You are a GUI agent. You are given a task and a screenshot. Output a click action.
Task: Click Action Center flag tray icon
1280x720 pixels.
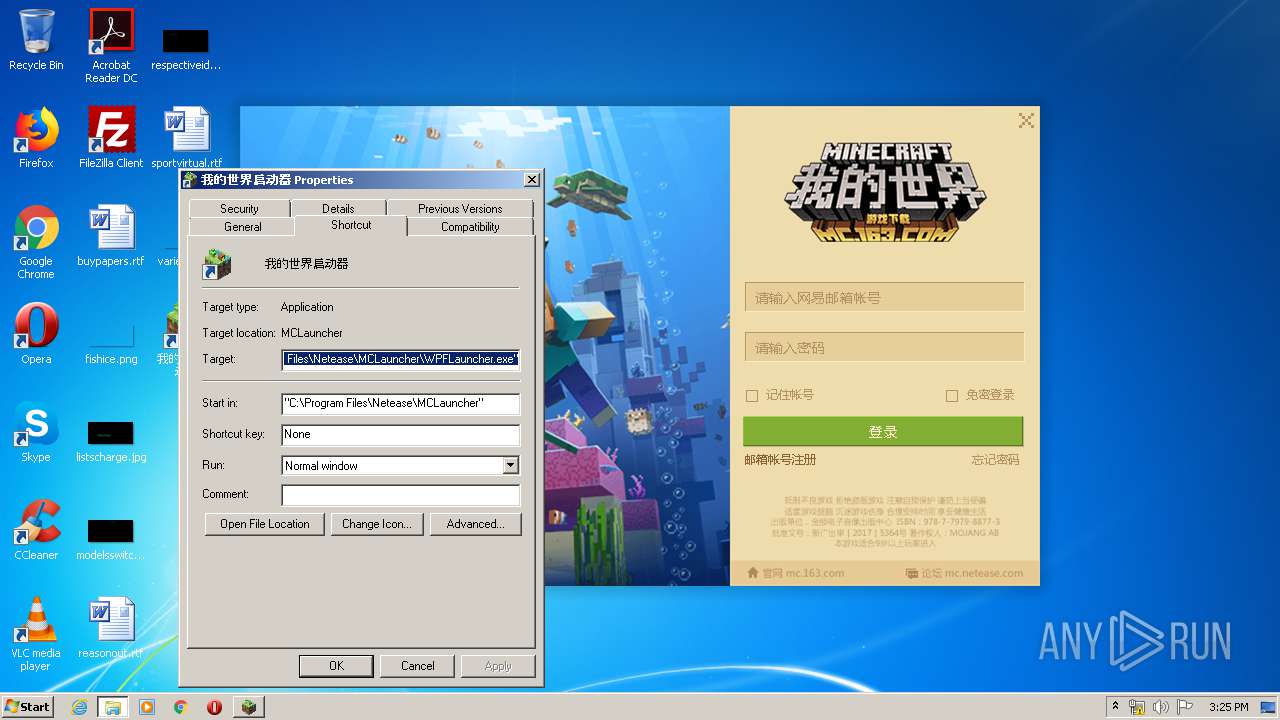(1184, 707)
